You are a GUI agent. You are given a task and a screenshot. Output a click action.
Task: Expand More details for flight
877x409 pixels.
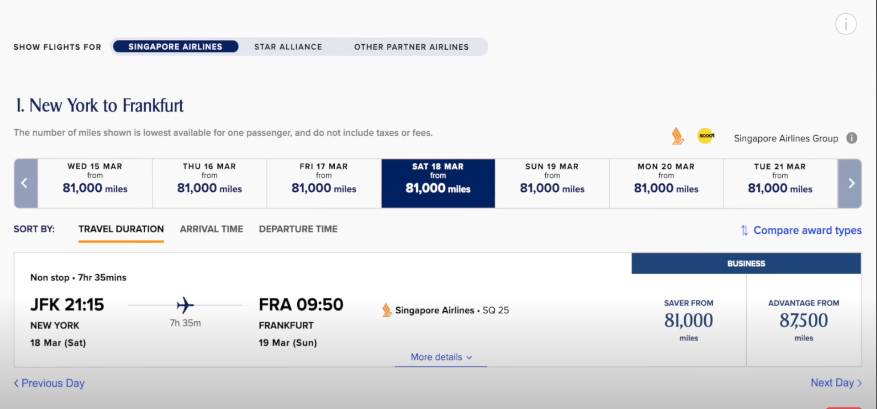point(440,357)
